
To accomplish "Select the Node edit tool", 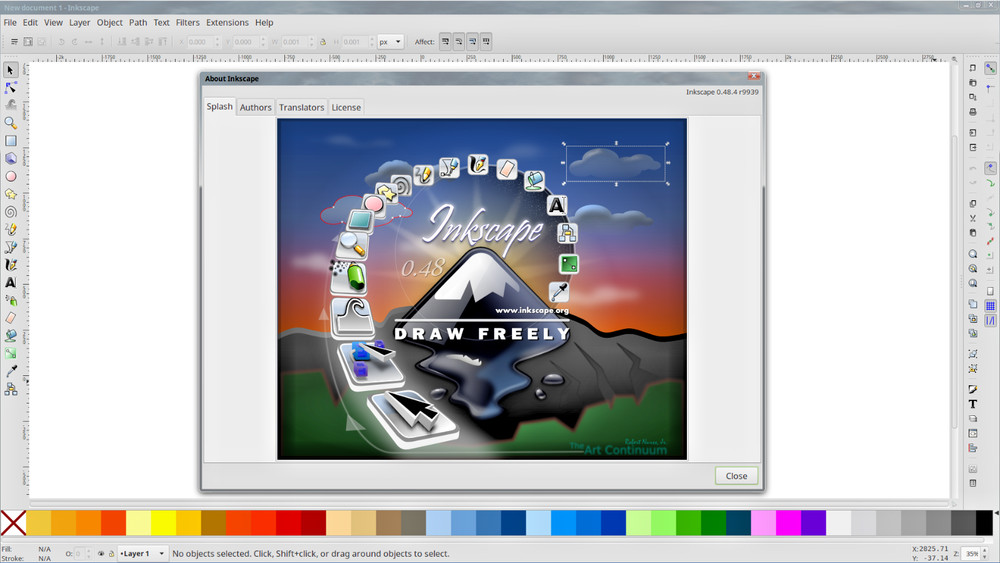I will coord(10,87).
